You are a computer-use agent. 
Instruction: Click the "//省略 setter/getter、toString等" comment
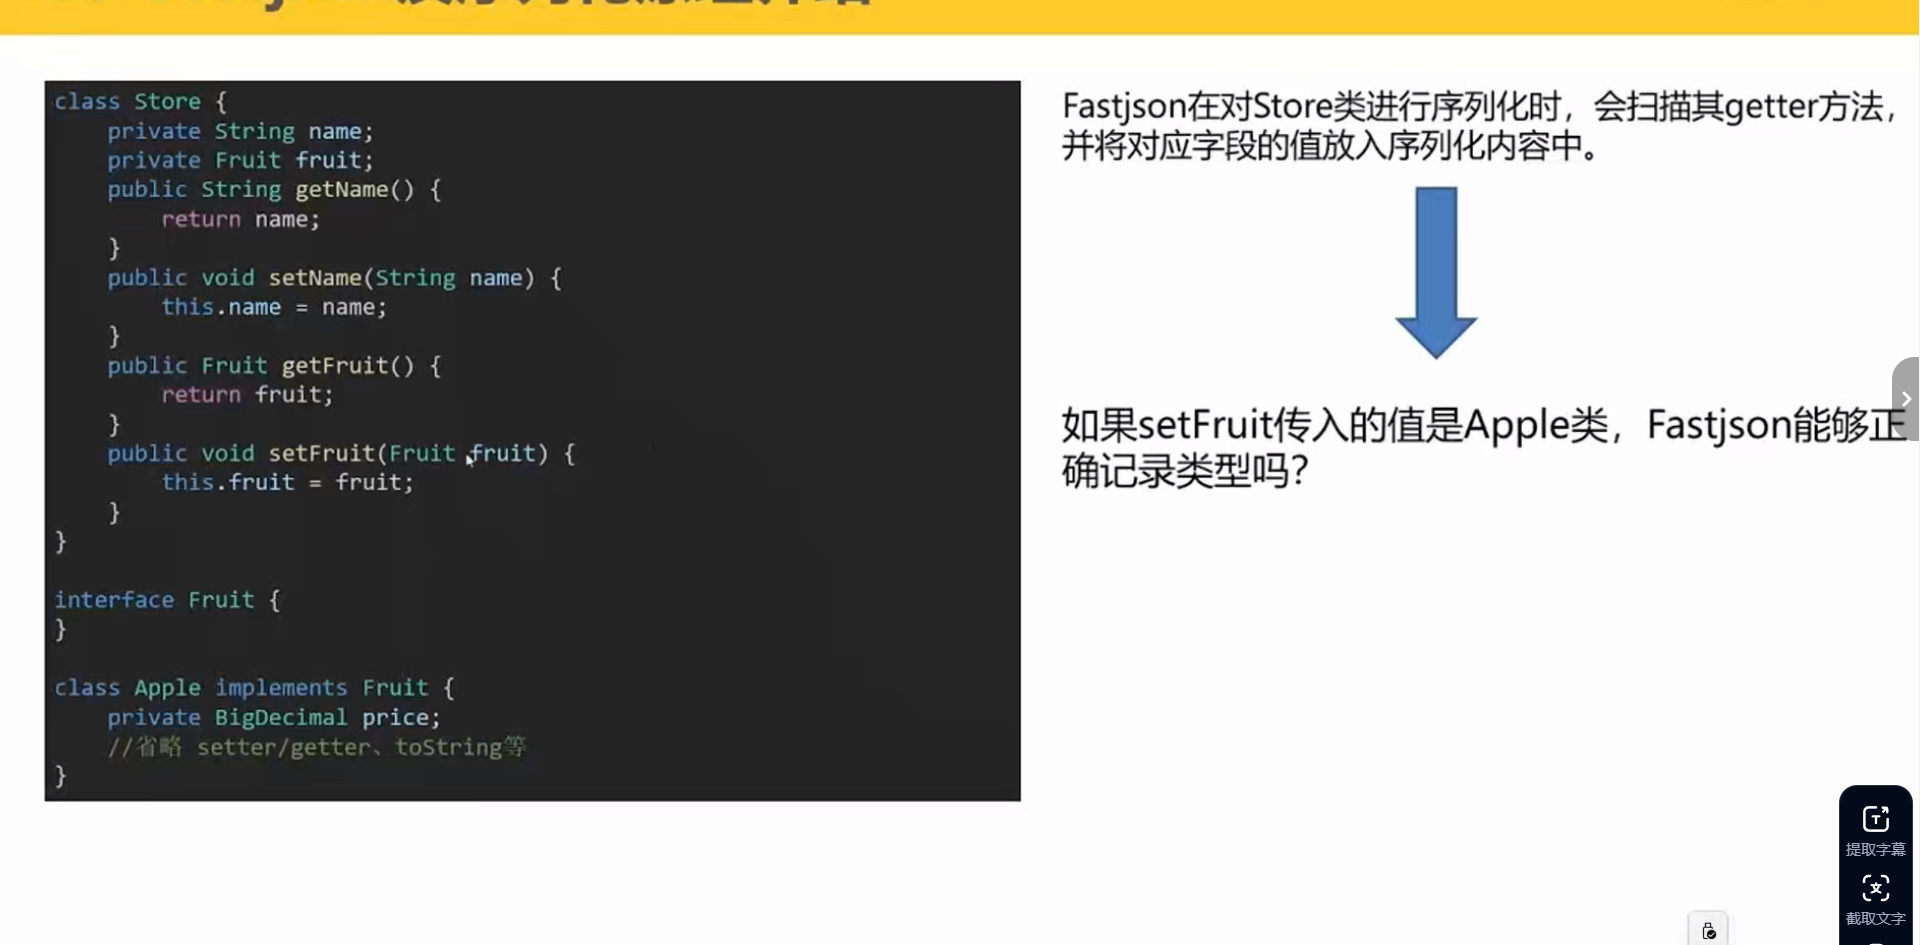(316, 746)
